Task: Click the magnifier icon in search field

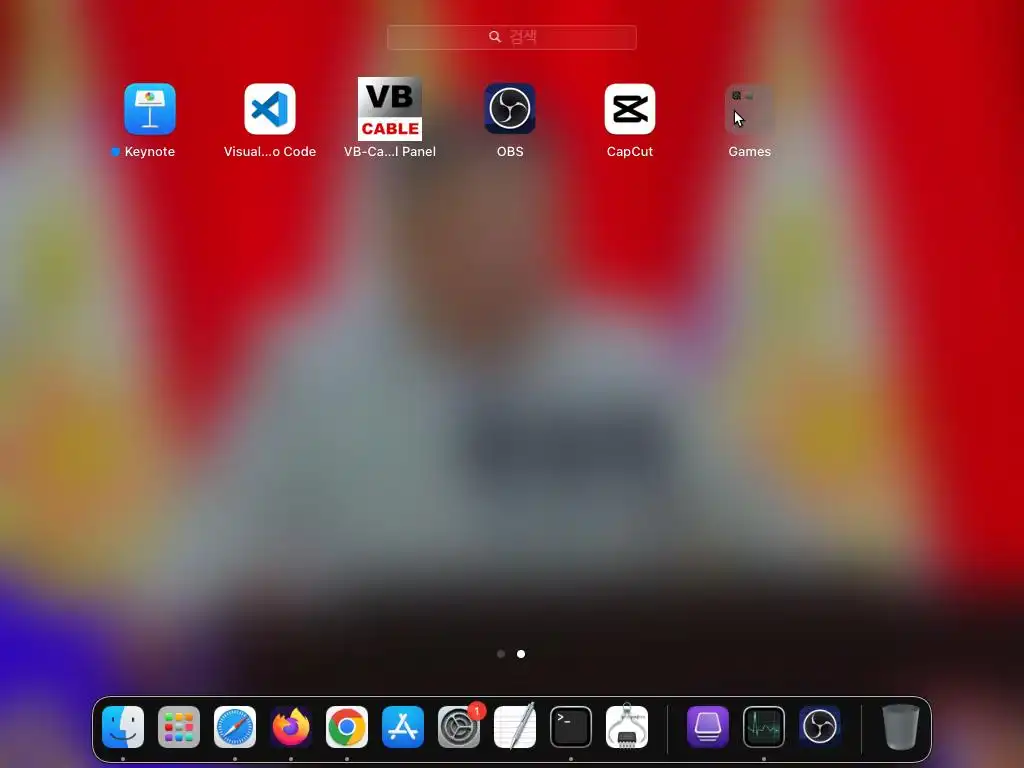Action: click(495, 37)
